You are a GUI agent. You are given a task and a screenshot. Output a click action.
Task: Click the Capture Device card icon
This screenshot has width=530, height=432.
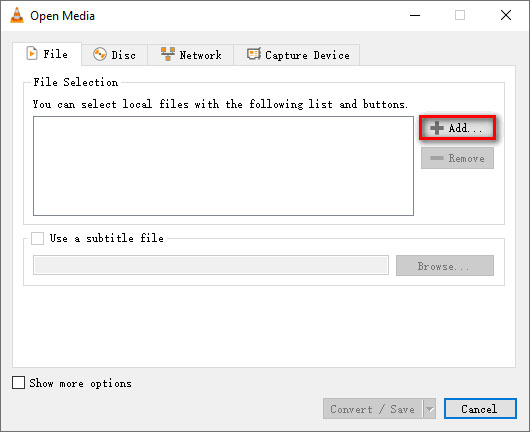coord(254,54)
